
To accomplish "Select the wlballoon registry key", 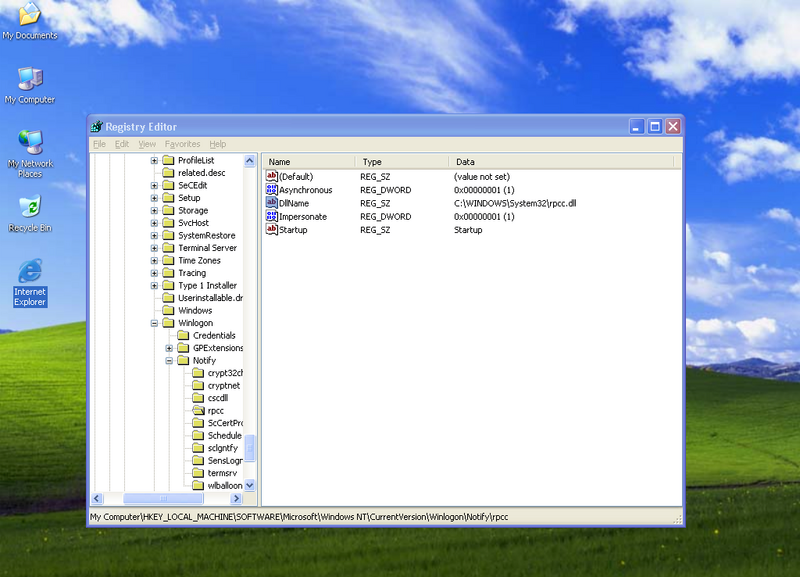I will (225, 485).
